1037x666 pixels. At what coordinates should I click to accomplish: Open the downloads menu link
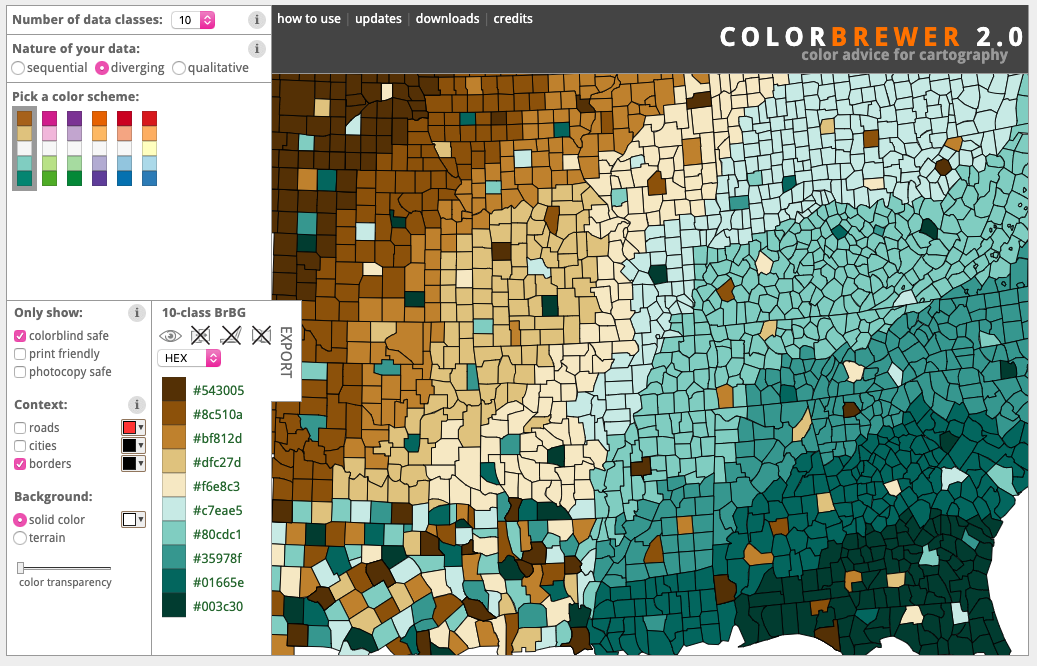tap(447, 19)
